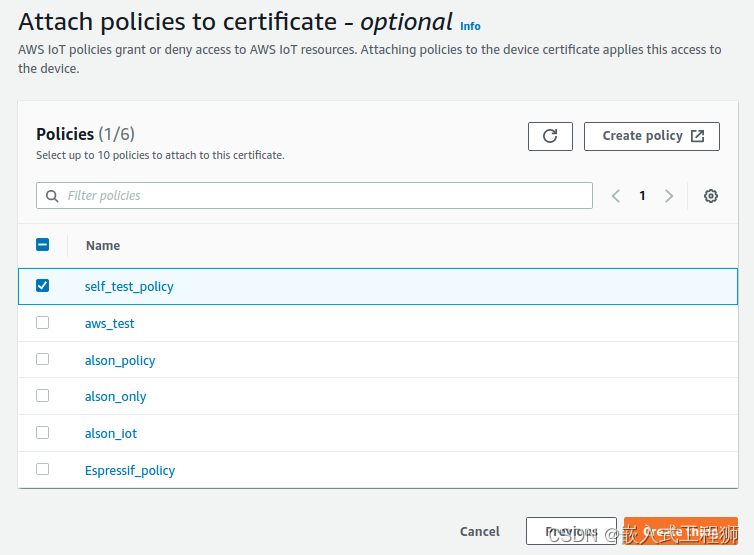This screenshot has height=555, width=754.
Task: Check the aws_test policy checkbox
Action: click(x=42, y=323)
